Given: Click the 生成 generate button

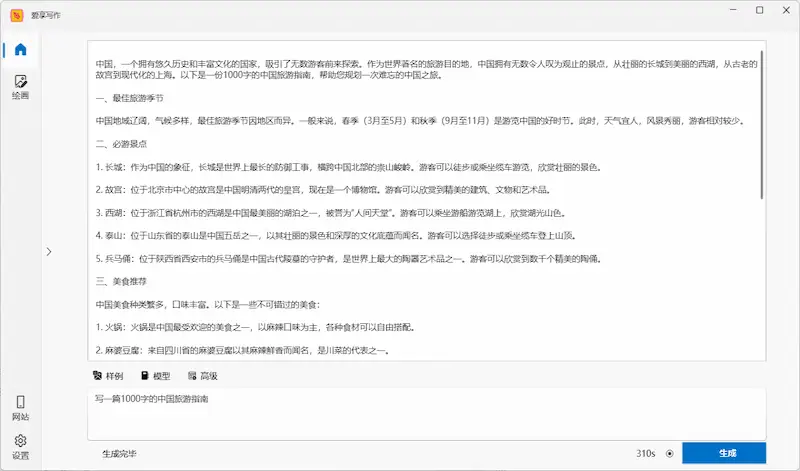Looking at the screenshot, I should tap(724, 453).
